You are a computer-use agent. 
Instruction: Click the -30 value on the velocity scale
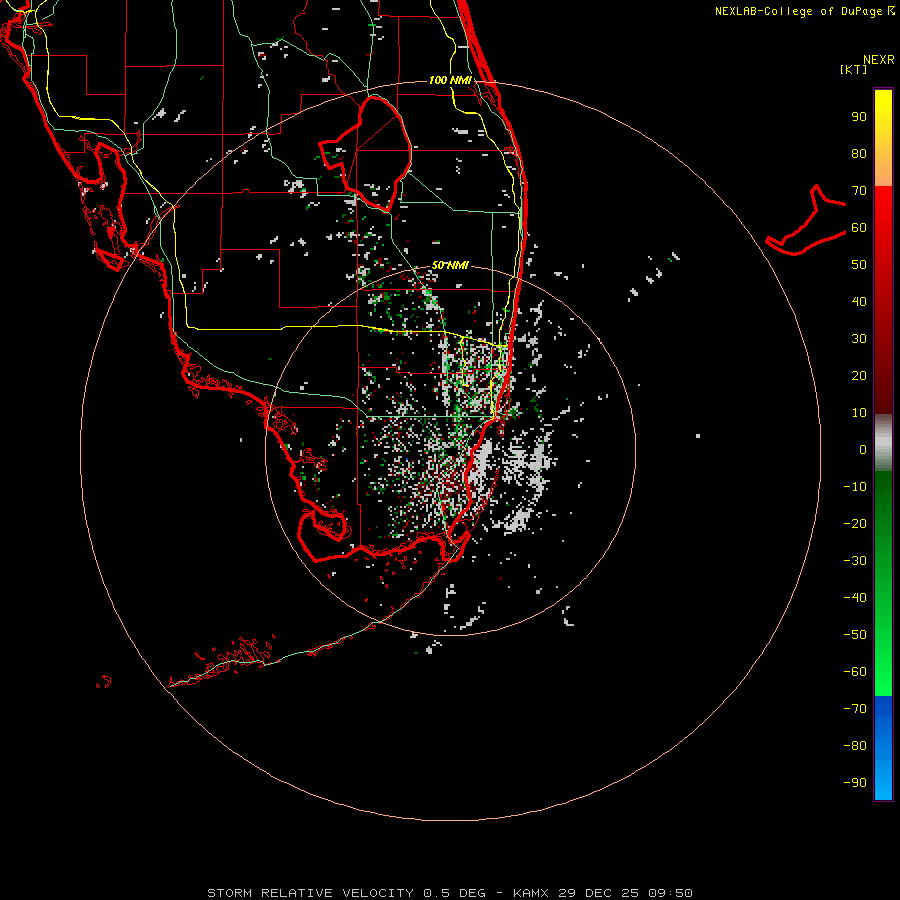pyautogui.click(x=855, y=561)
